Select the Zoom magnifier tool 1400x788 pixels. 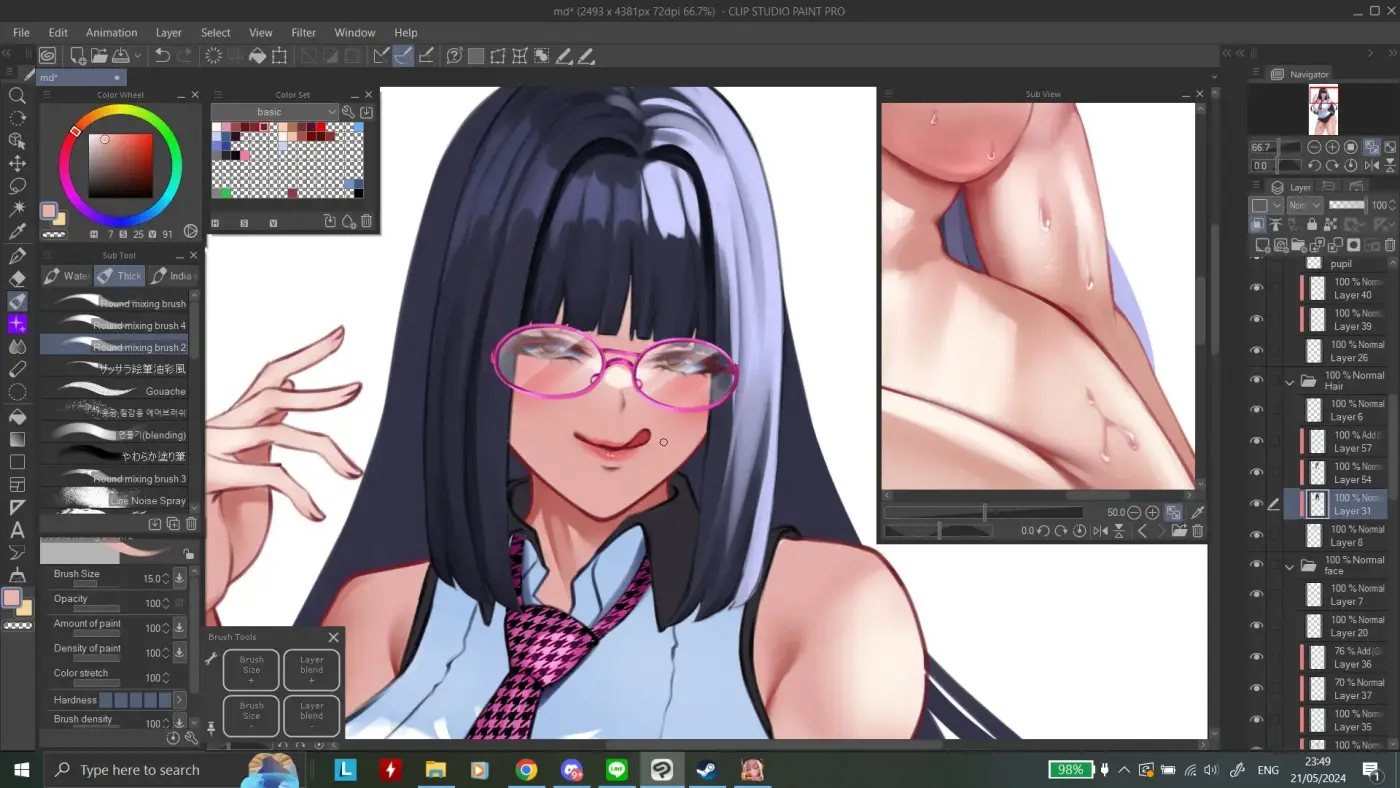pyautogui.click(x=17, y=96)
